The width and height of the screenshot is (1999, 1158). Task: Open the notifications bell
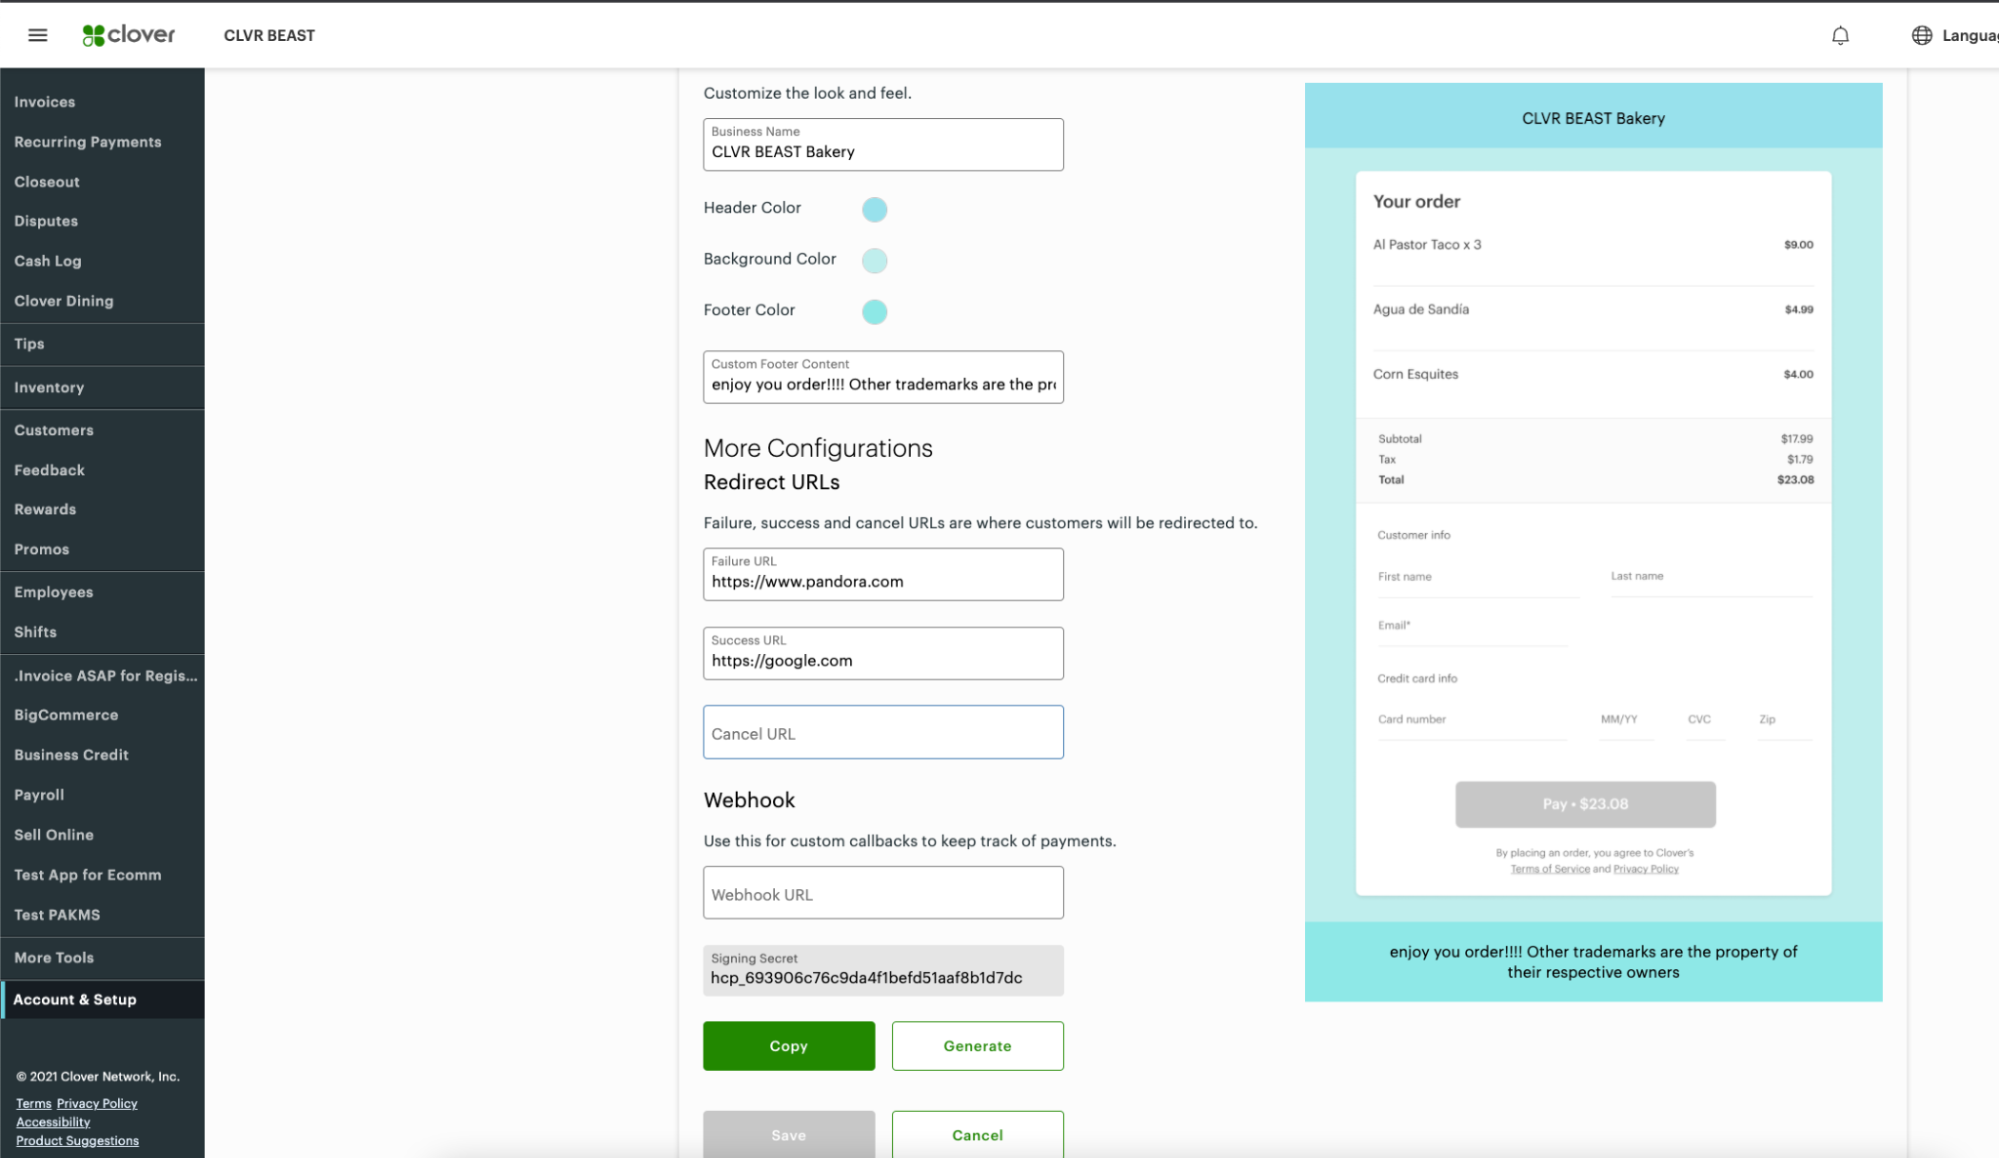pyautogui.click(x=1840, y=36)
